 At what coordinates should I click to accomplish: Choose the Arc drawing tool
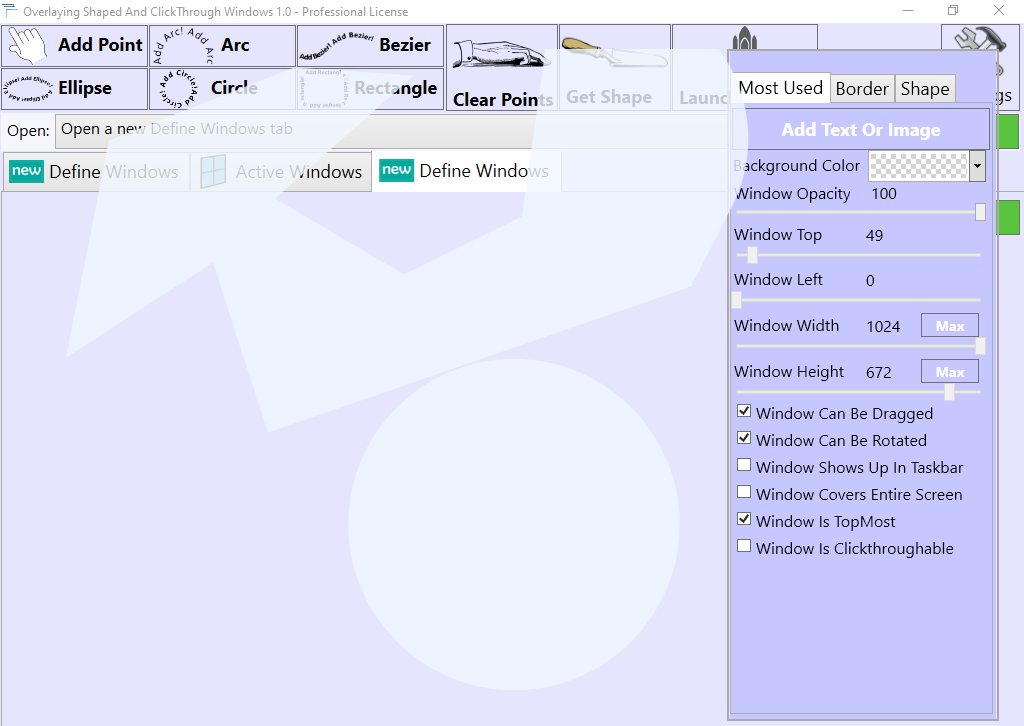point(222,46)
